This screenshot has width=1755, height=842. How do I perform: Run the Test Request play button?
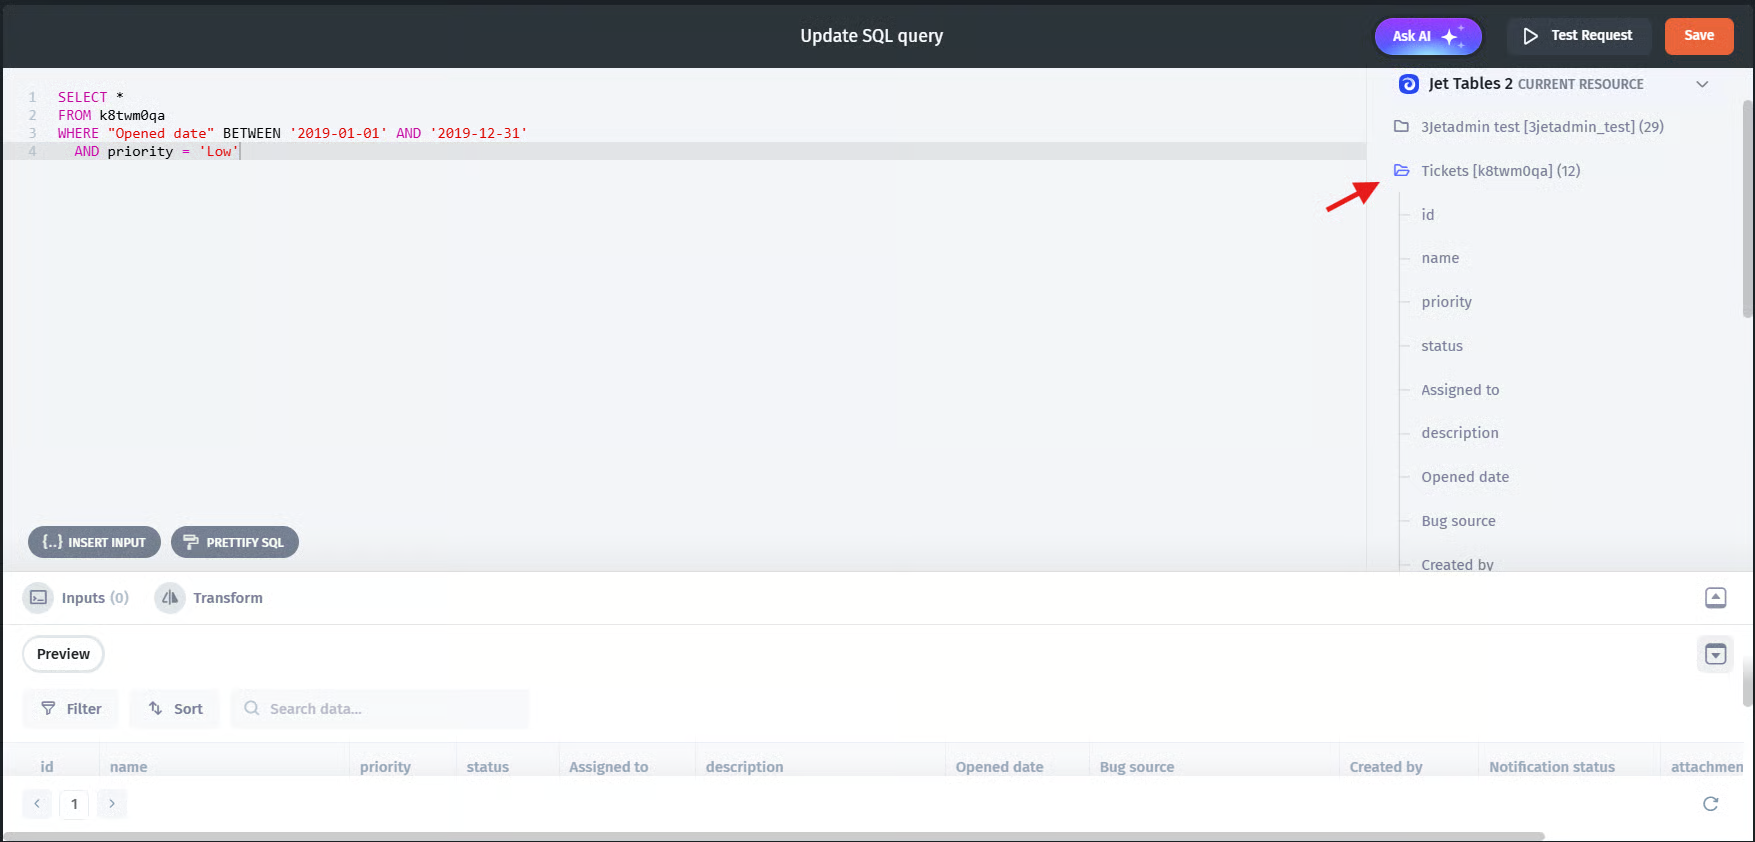[1577, 36]
